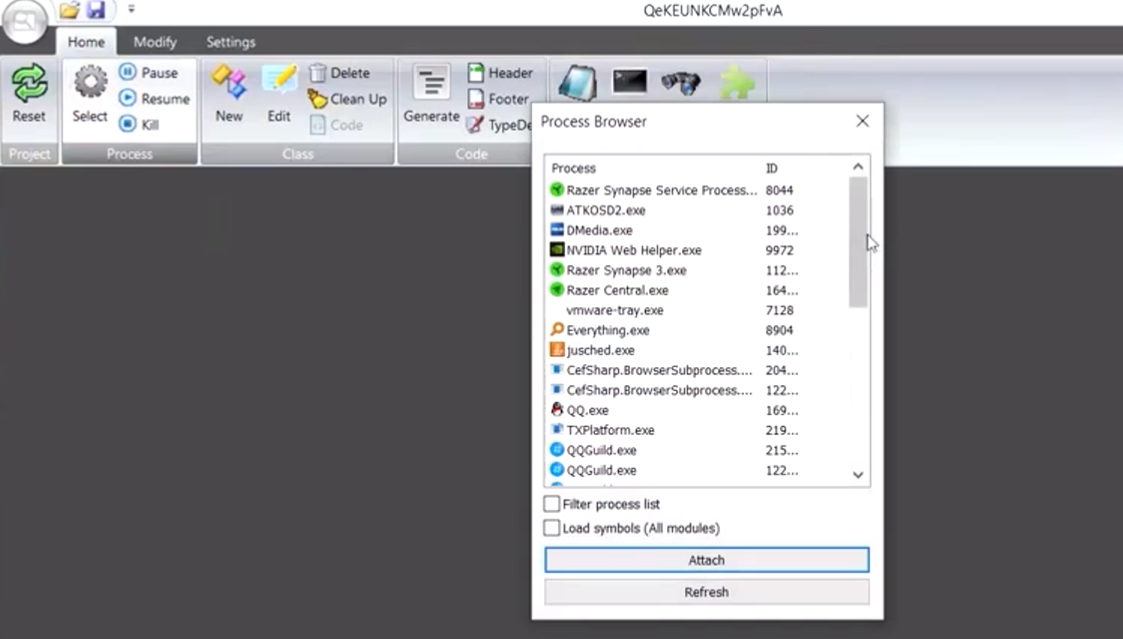This screenshot has width=1123, height=639.
Task: Click the Kill process icon
Action: click(128, 125)
